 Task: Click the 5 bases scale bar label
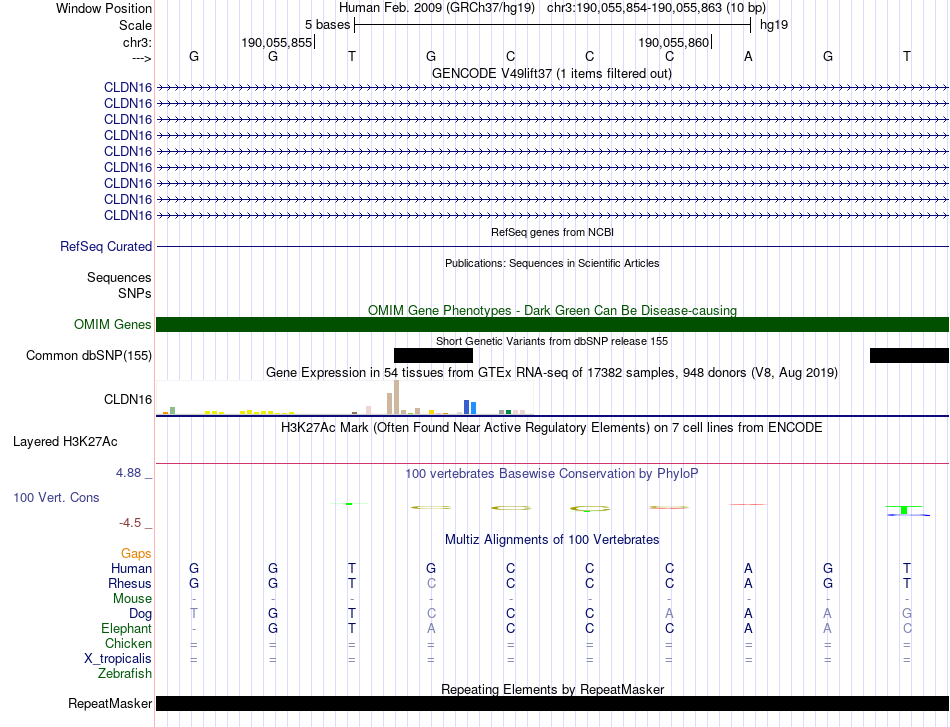tap(327, 25)
